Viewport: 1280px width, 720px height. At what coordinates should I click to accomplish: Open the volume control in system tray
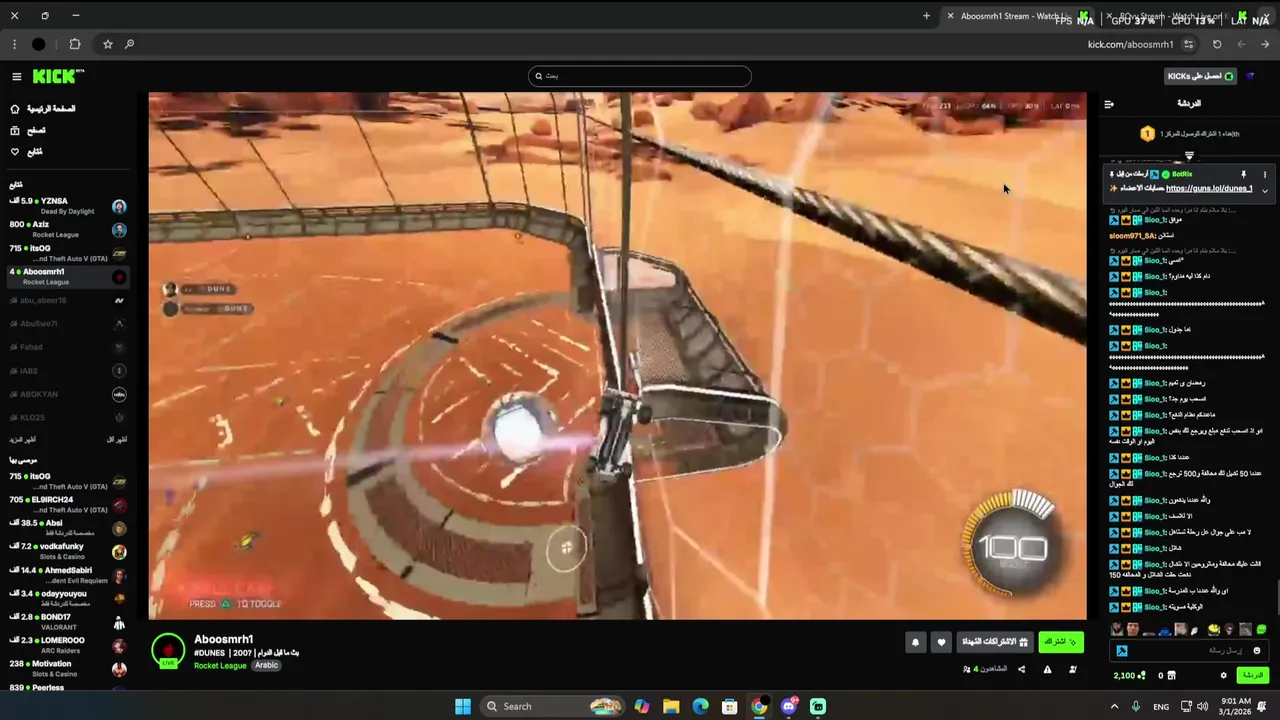click(x=1204, y=706)
